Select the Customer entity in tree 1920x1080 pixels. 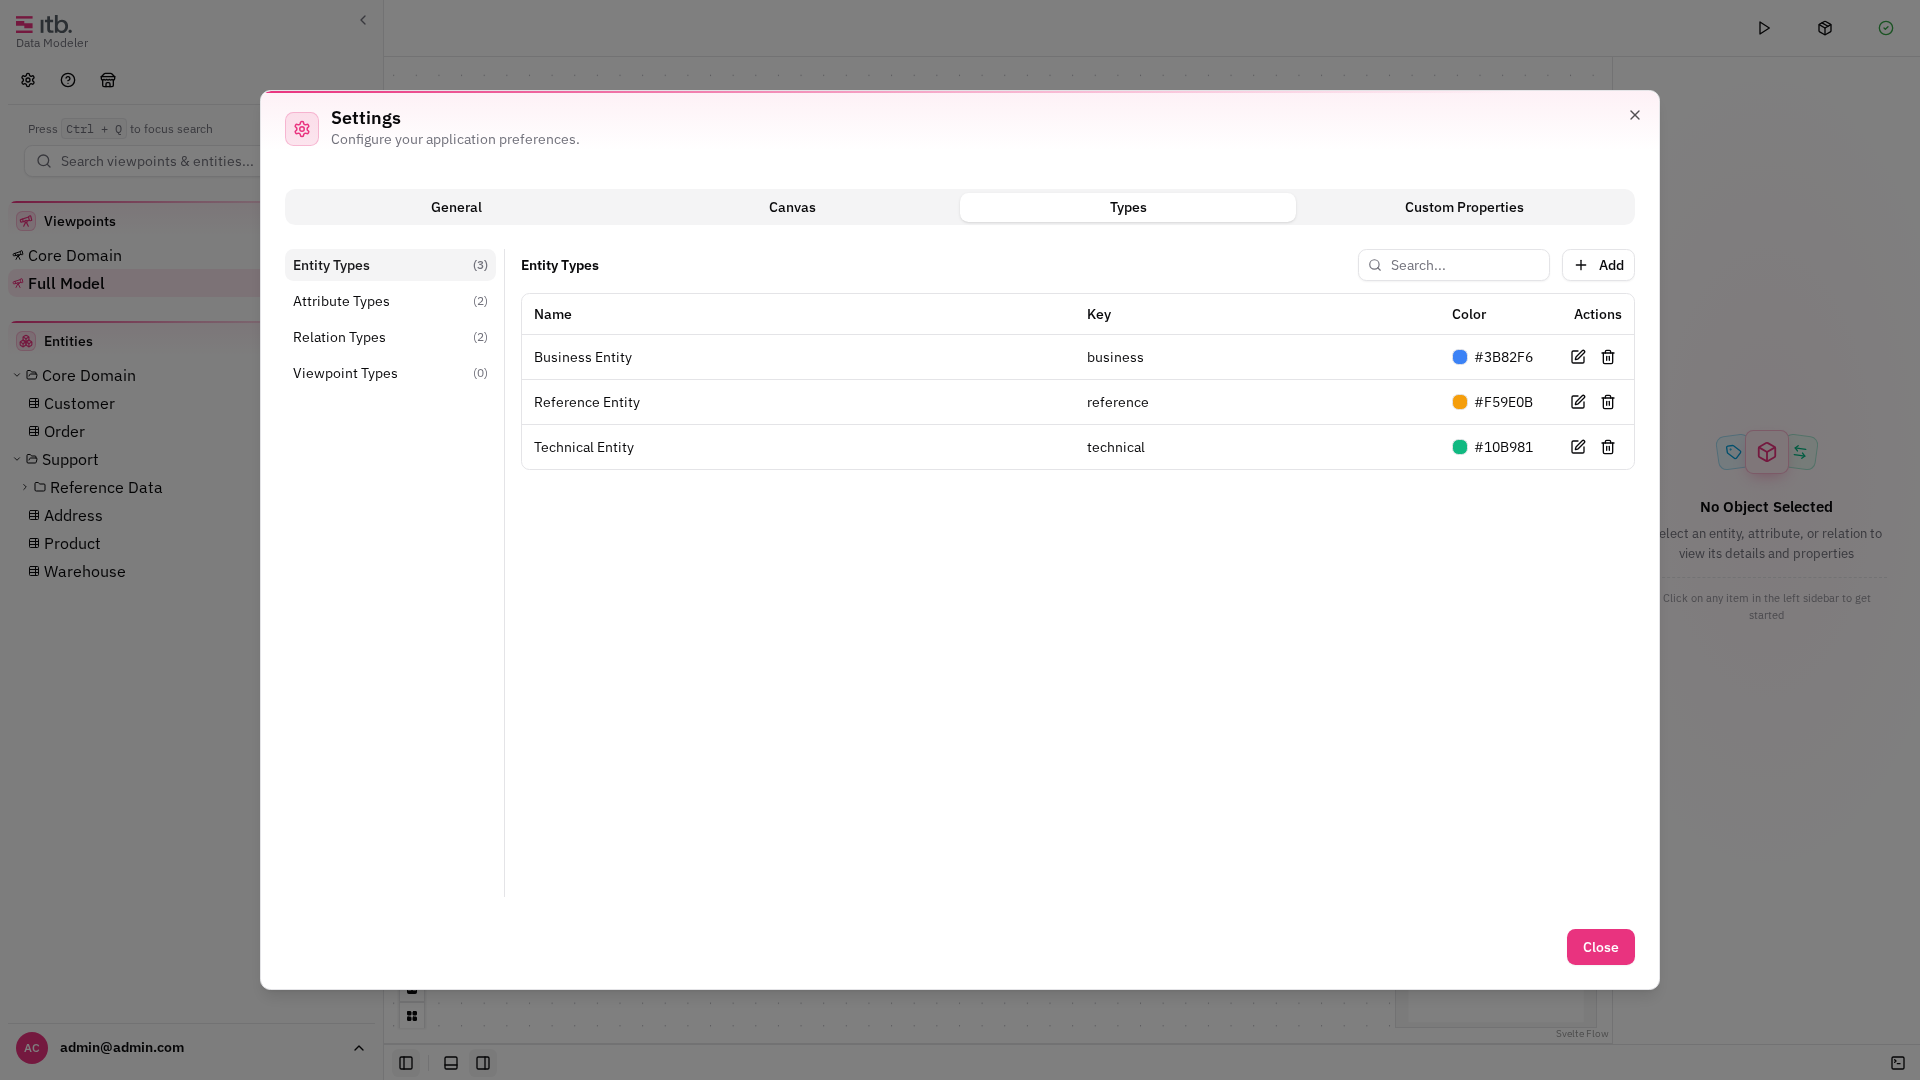[79, 403]
